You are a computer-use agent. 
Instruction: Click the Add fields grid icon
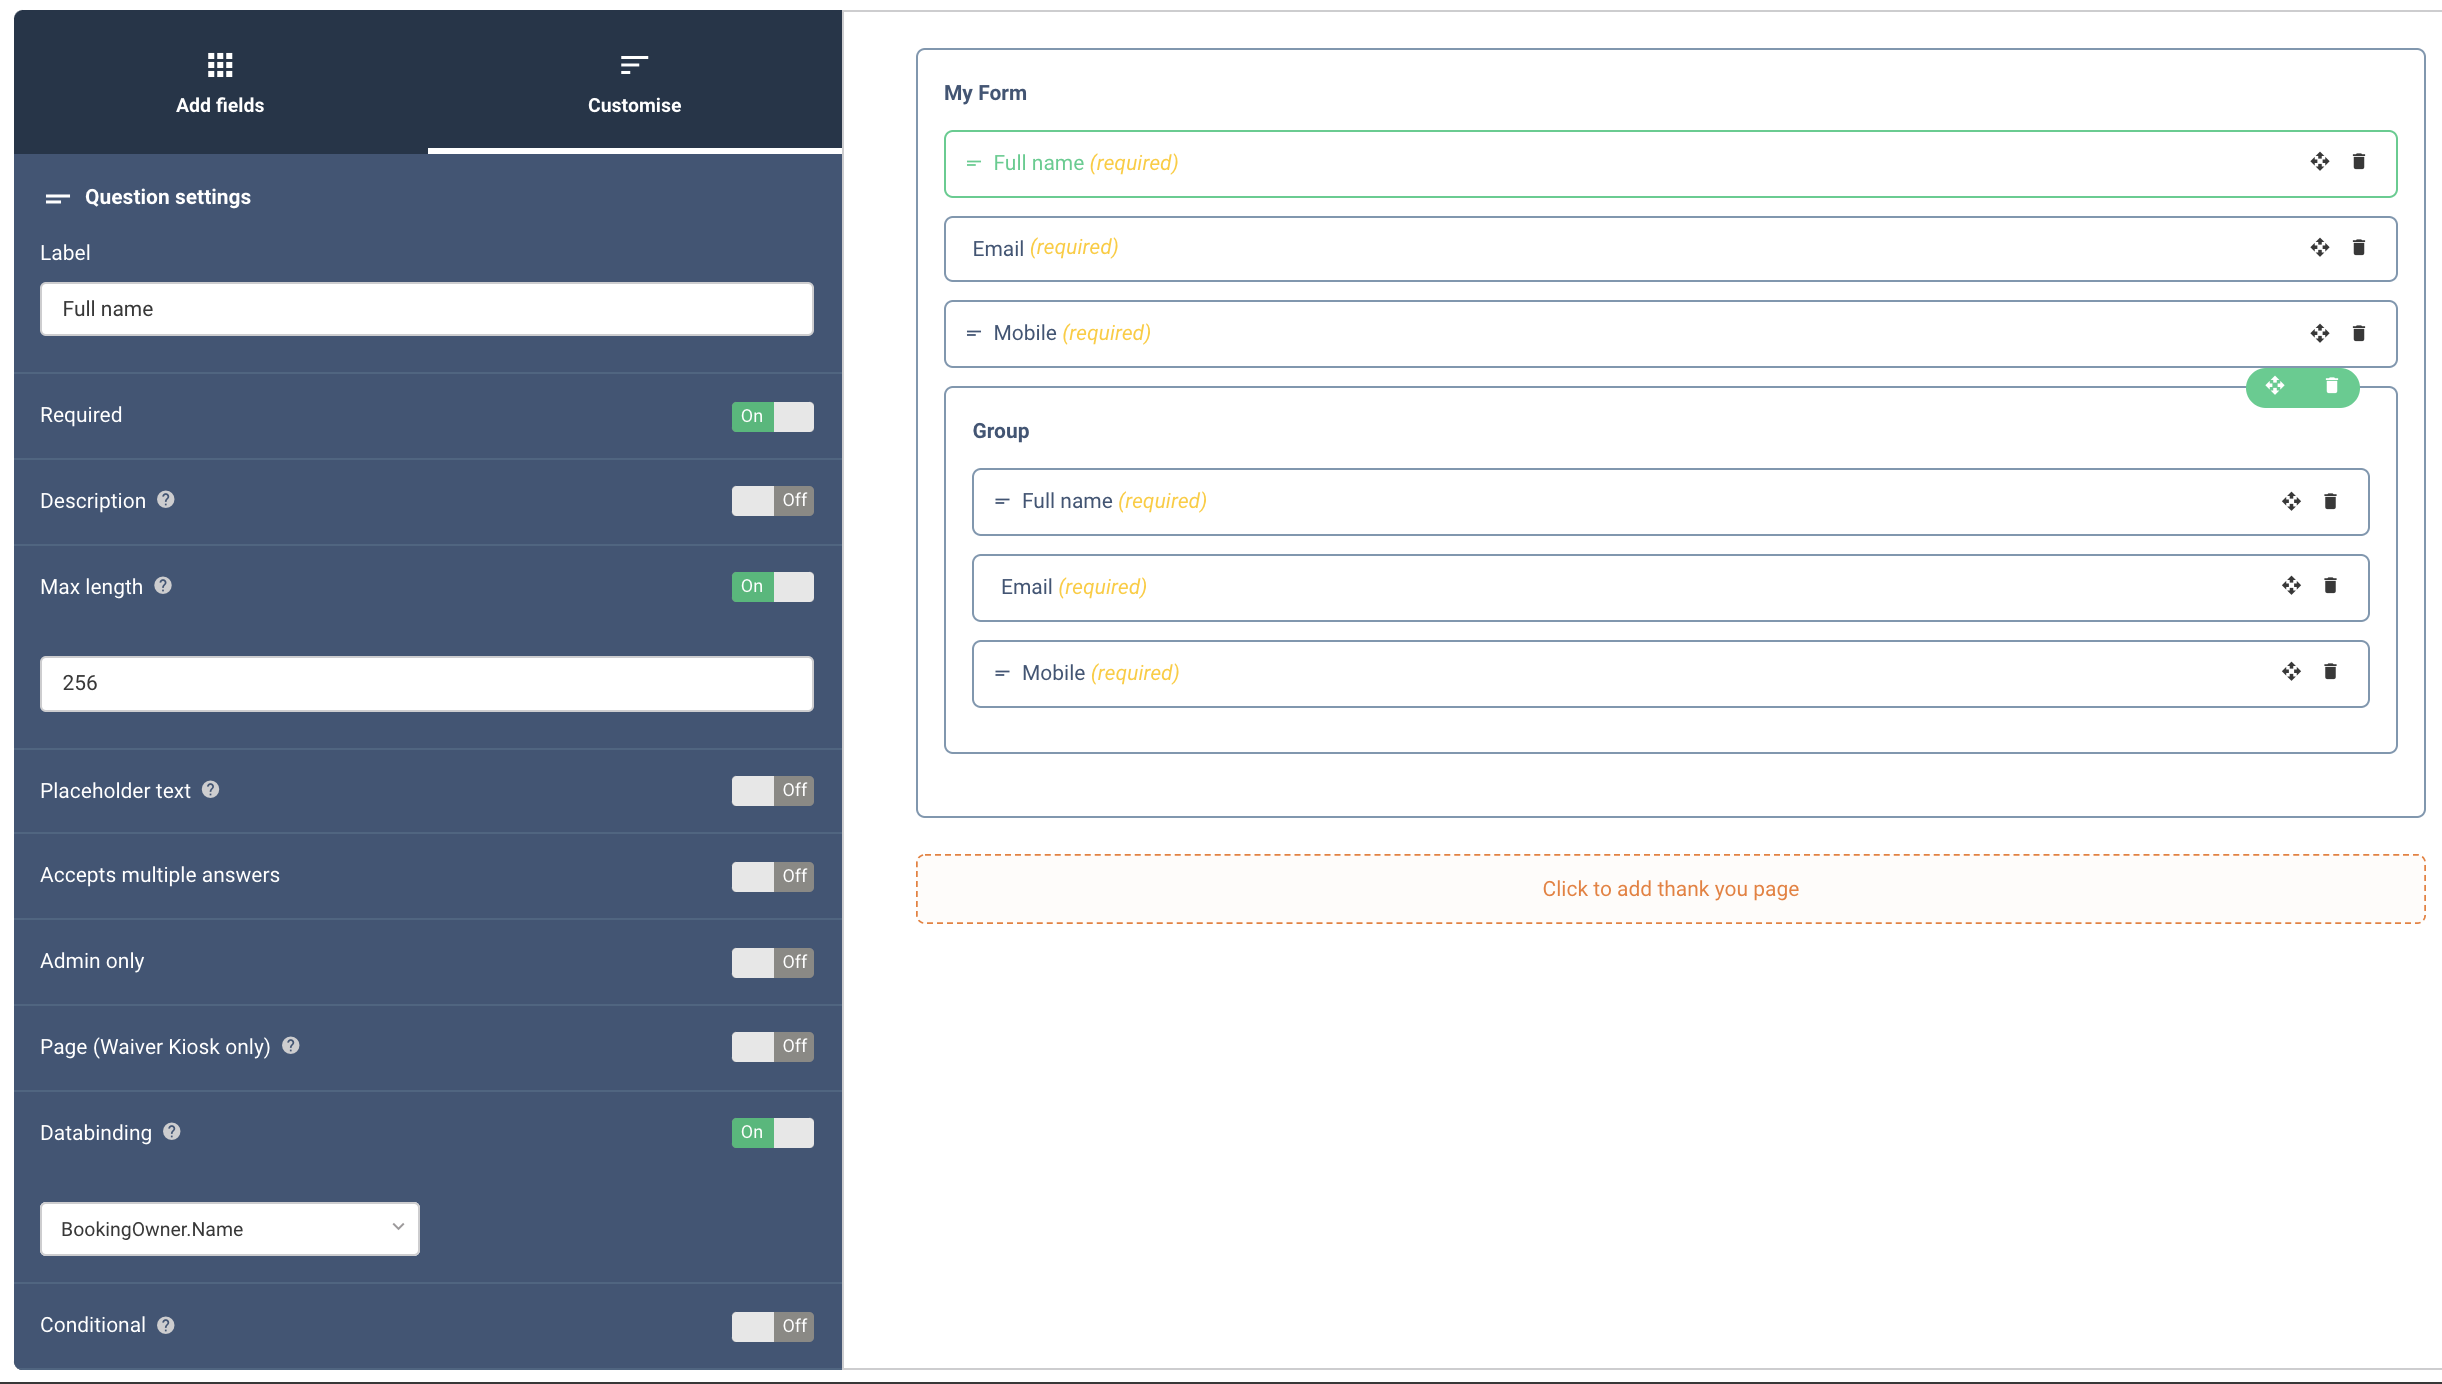click(x=220, y=65)
